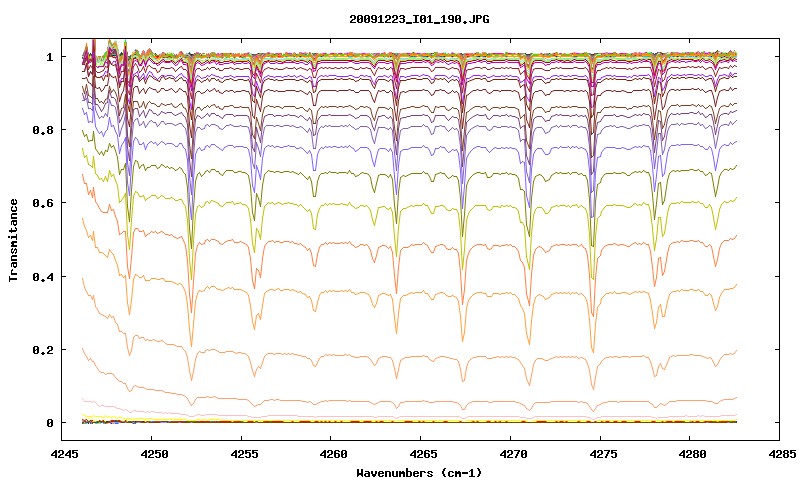Click y-axis tick value 0.6
This screenshot has width=800, height=480.
pos(43,203)
